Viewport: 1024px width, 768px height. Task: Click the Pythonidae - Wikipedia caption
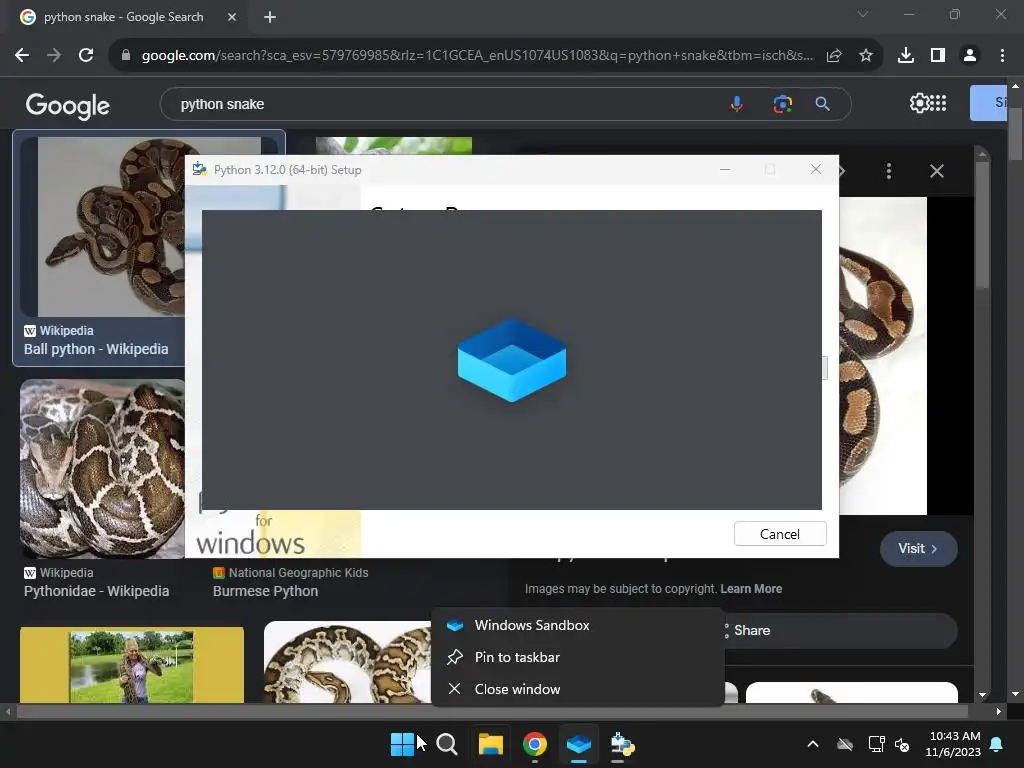(97, 591)
